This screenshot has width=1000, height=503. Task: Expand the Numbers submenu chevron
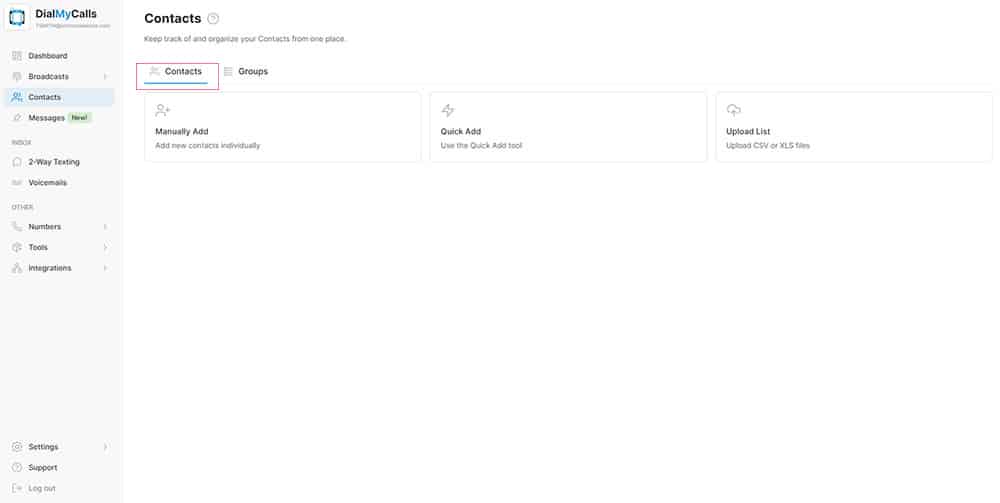tap(105, 227)
